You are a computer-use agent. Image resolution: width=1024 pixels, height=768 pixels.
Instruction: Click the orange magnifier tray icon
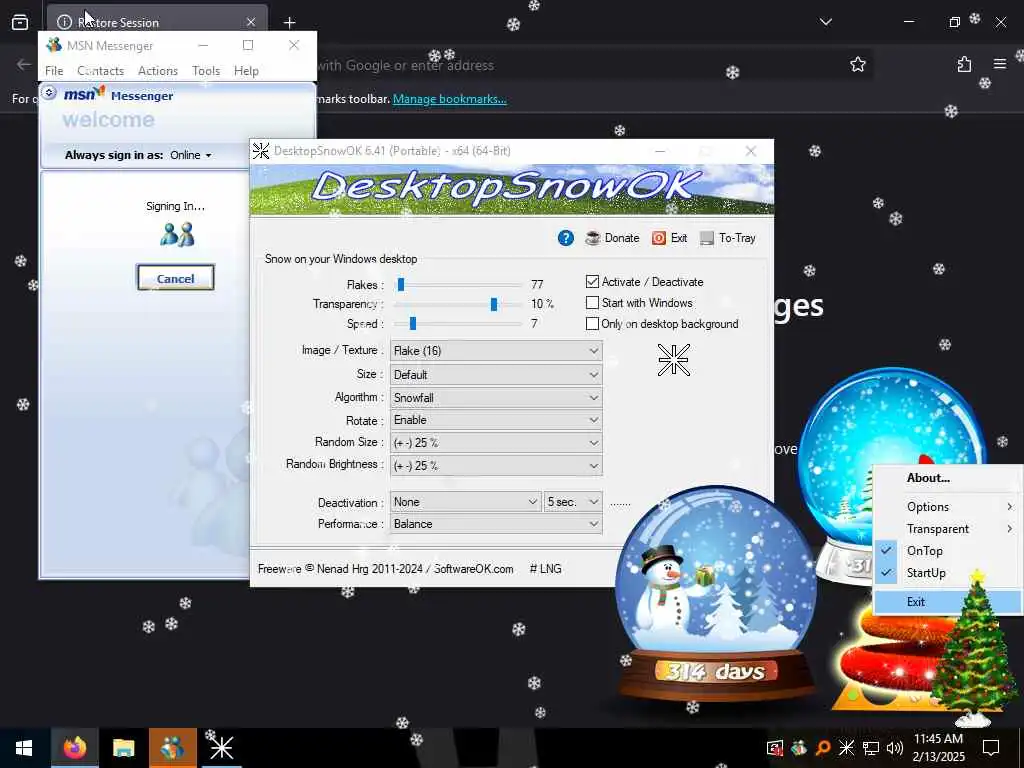(x=823, y=748)
